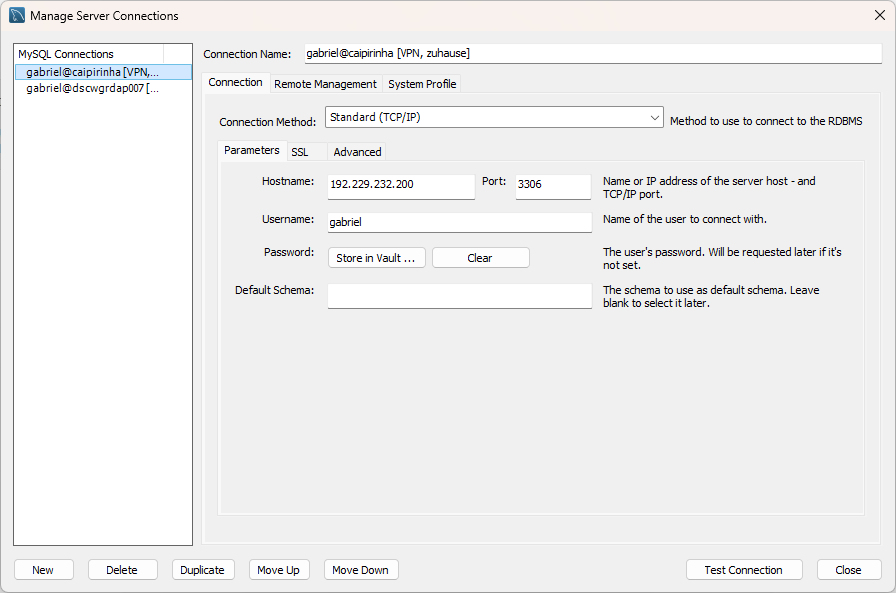Click the MySQL Workbench dolphin title icon
Viewport: 896px width, 593px height.
[17, 16]
